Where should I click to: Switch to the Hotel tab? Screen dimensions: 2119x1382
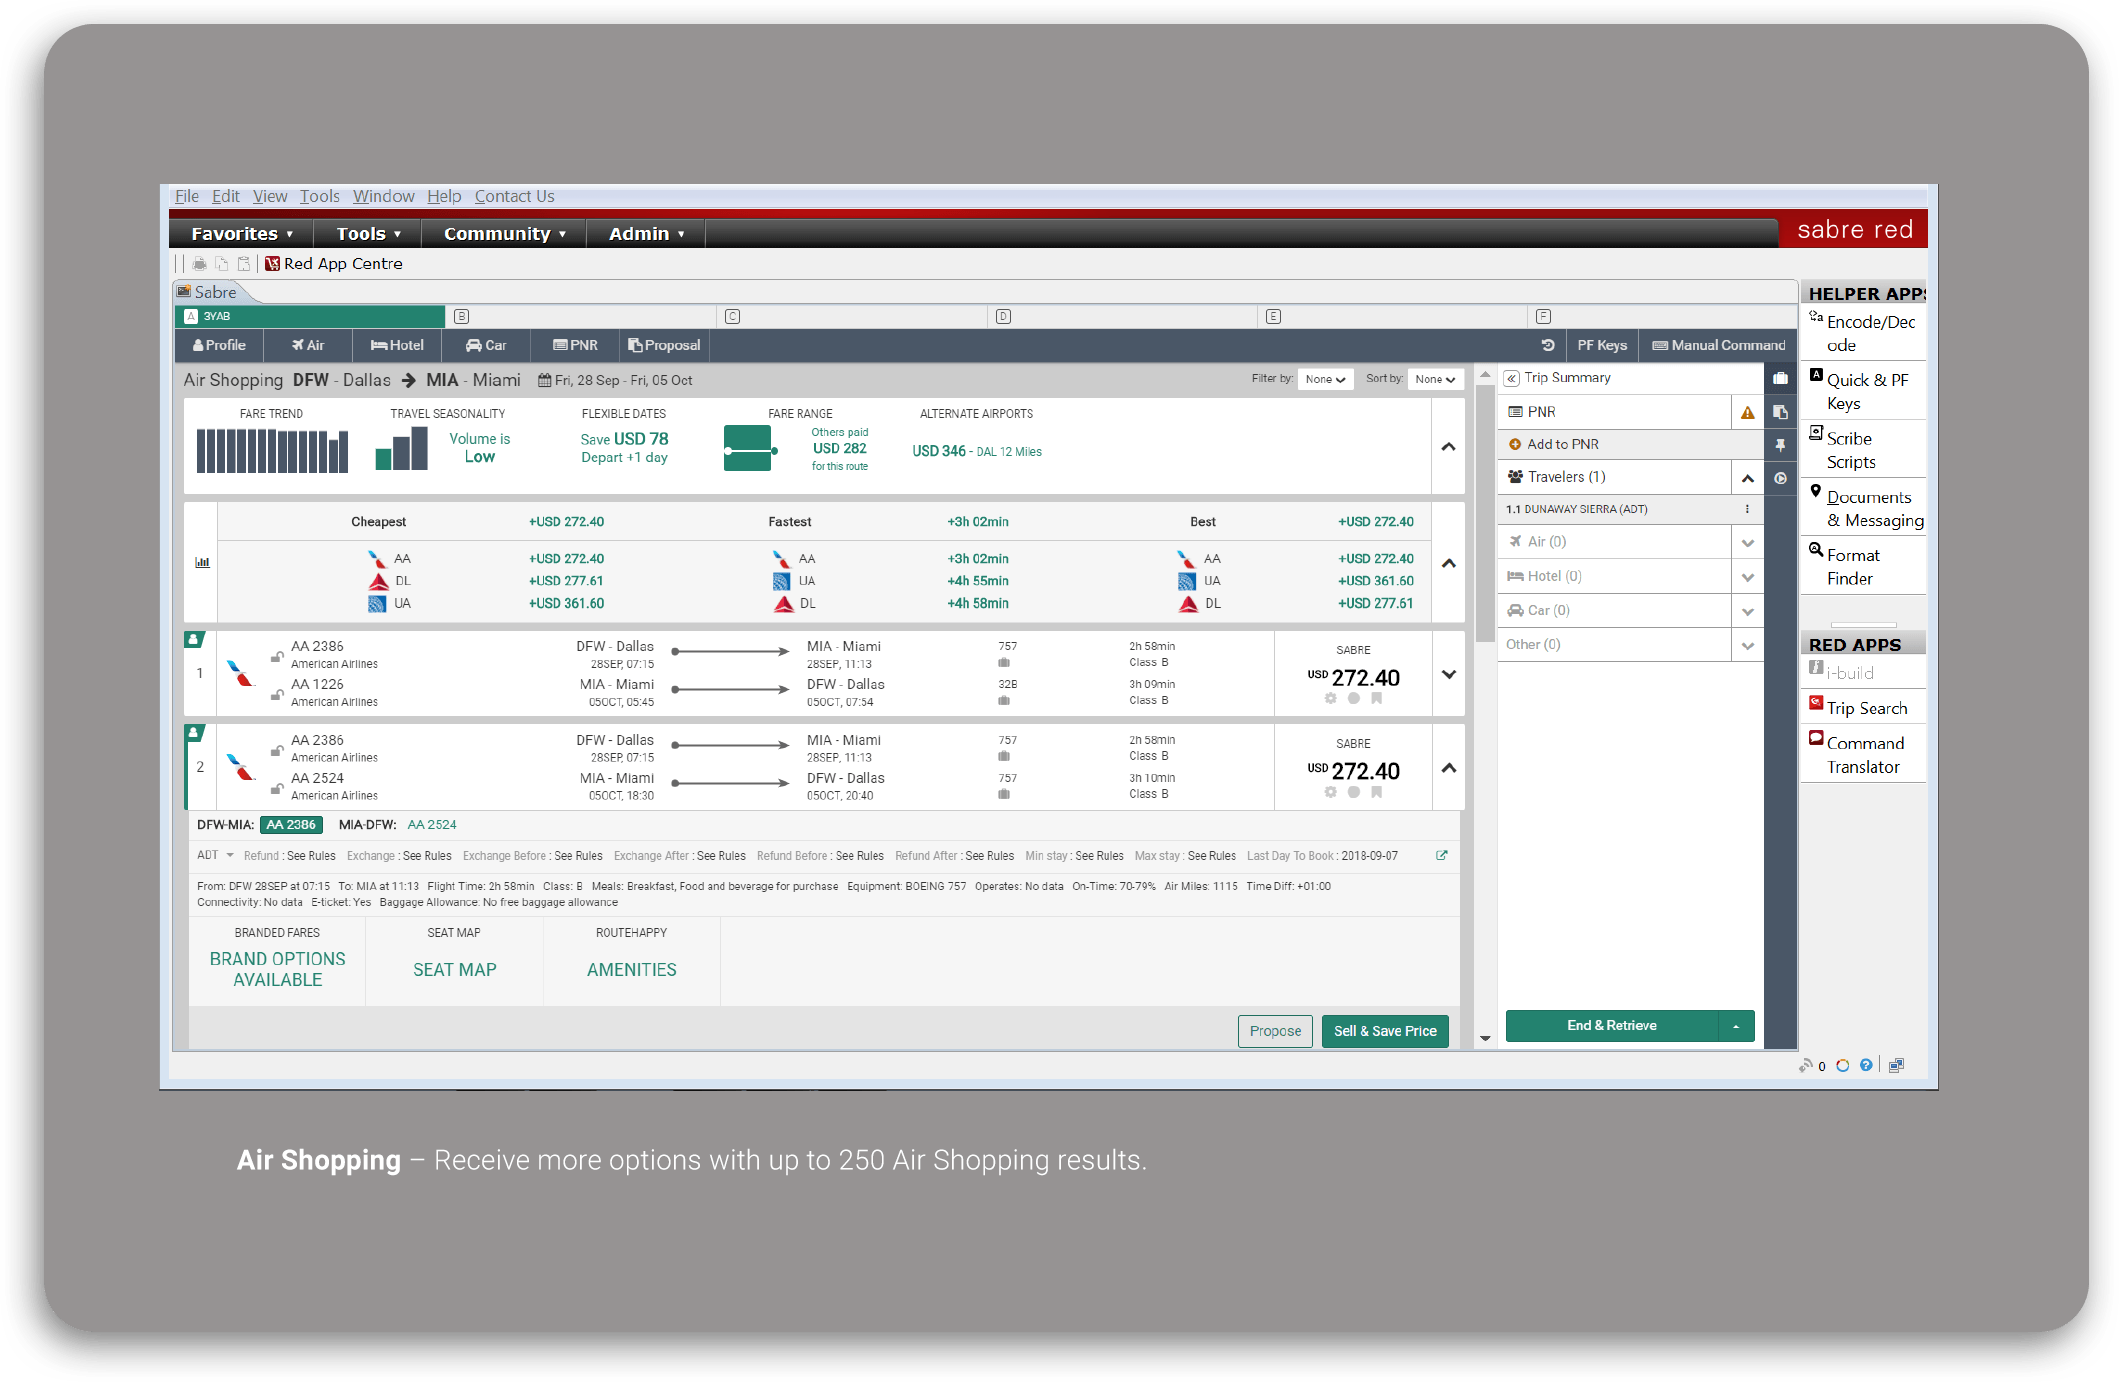tap(397, 345)
